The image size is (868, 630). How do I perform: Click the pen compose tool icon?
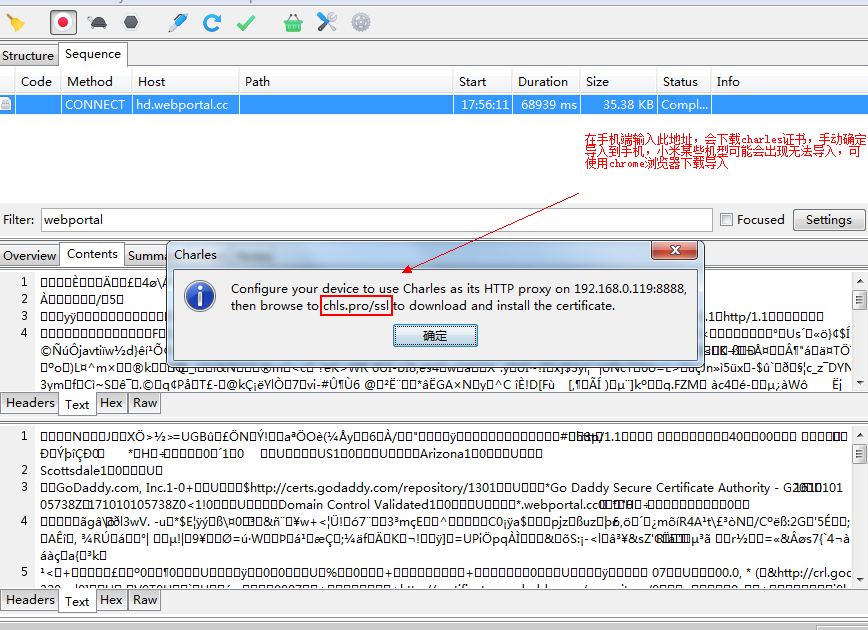click(178, 23)
